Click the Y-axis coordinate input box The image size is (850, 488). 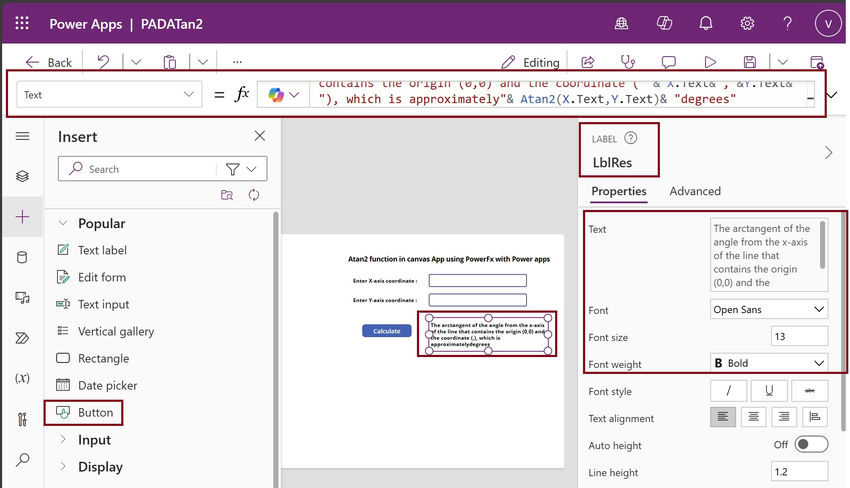point(478,300)
